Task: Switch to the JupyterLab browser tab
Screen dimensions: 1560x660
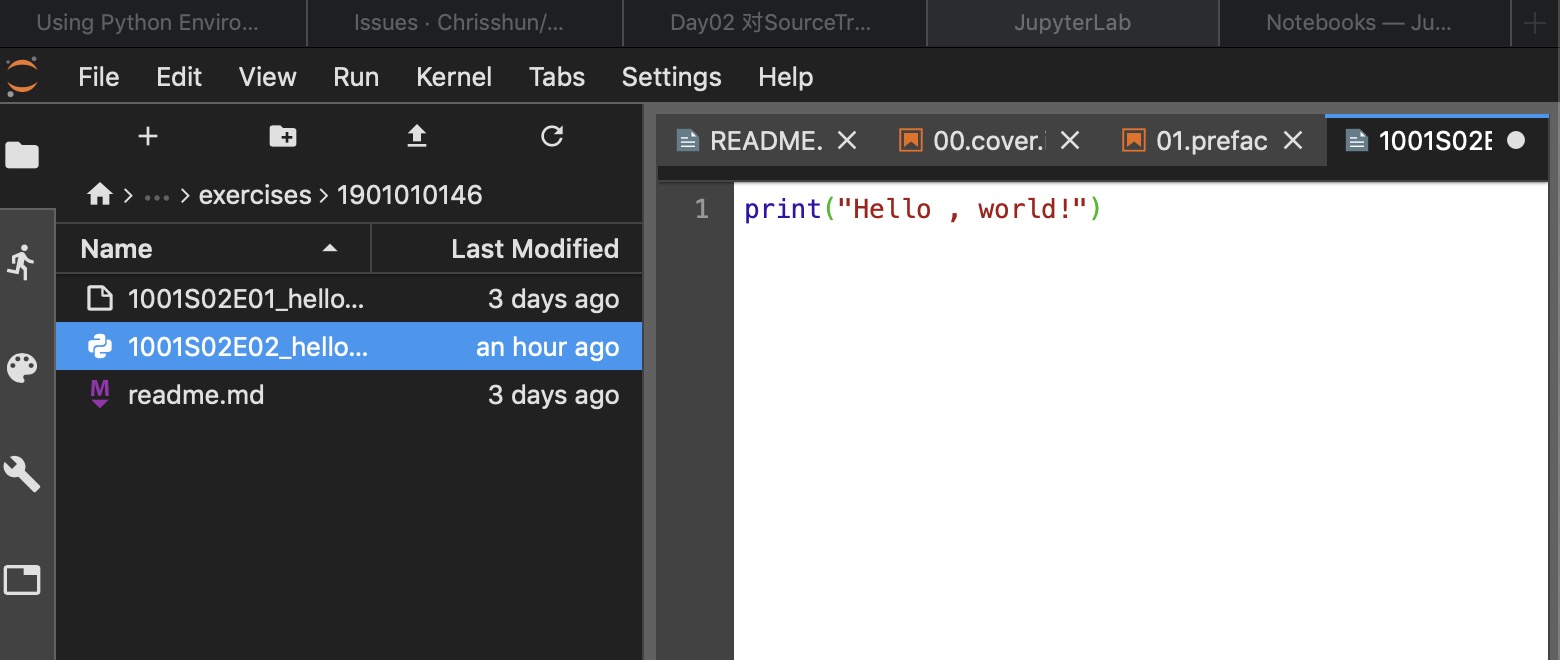Action: (1073, 22)
